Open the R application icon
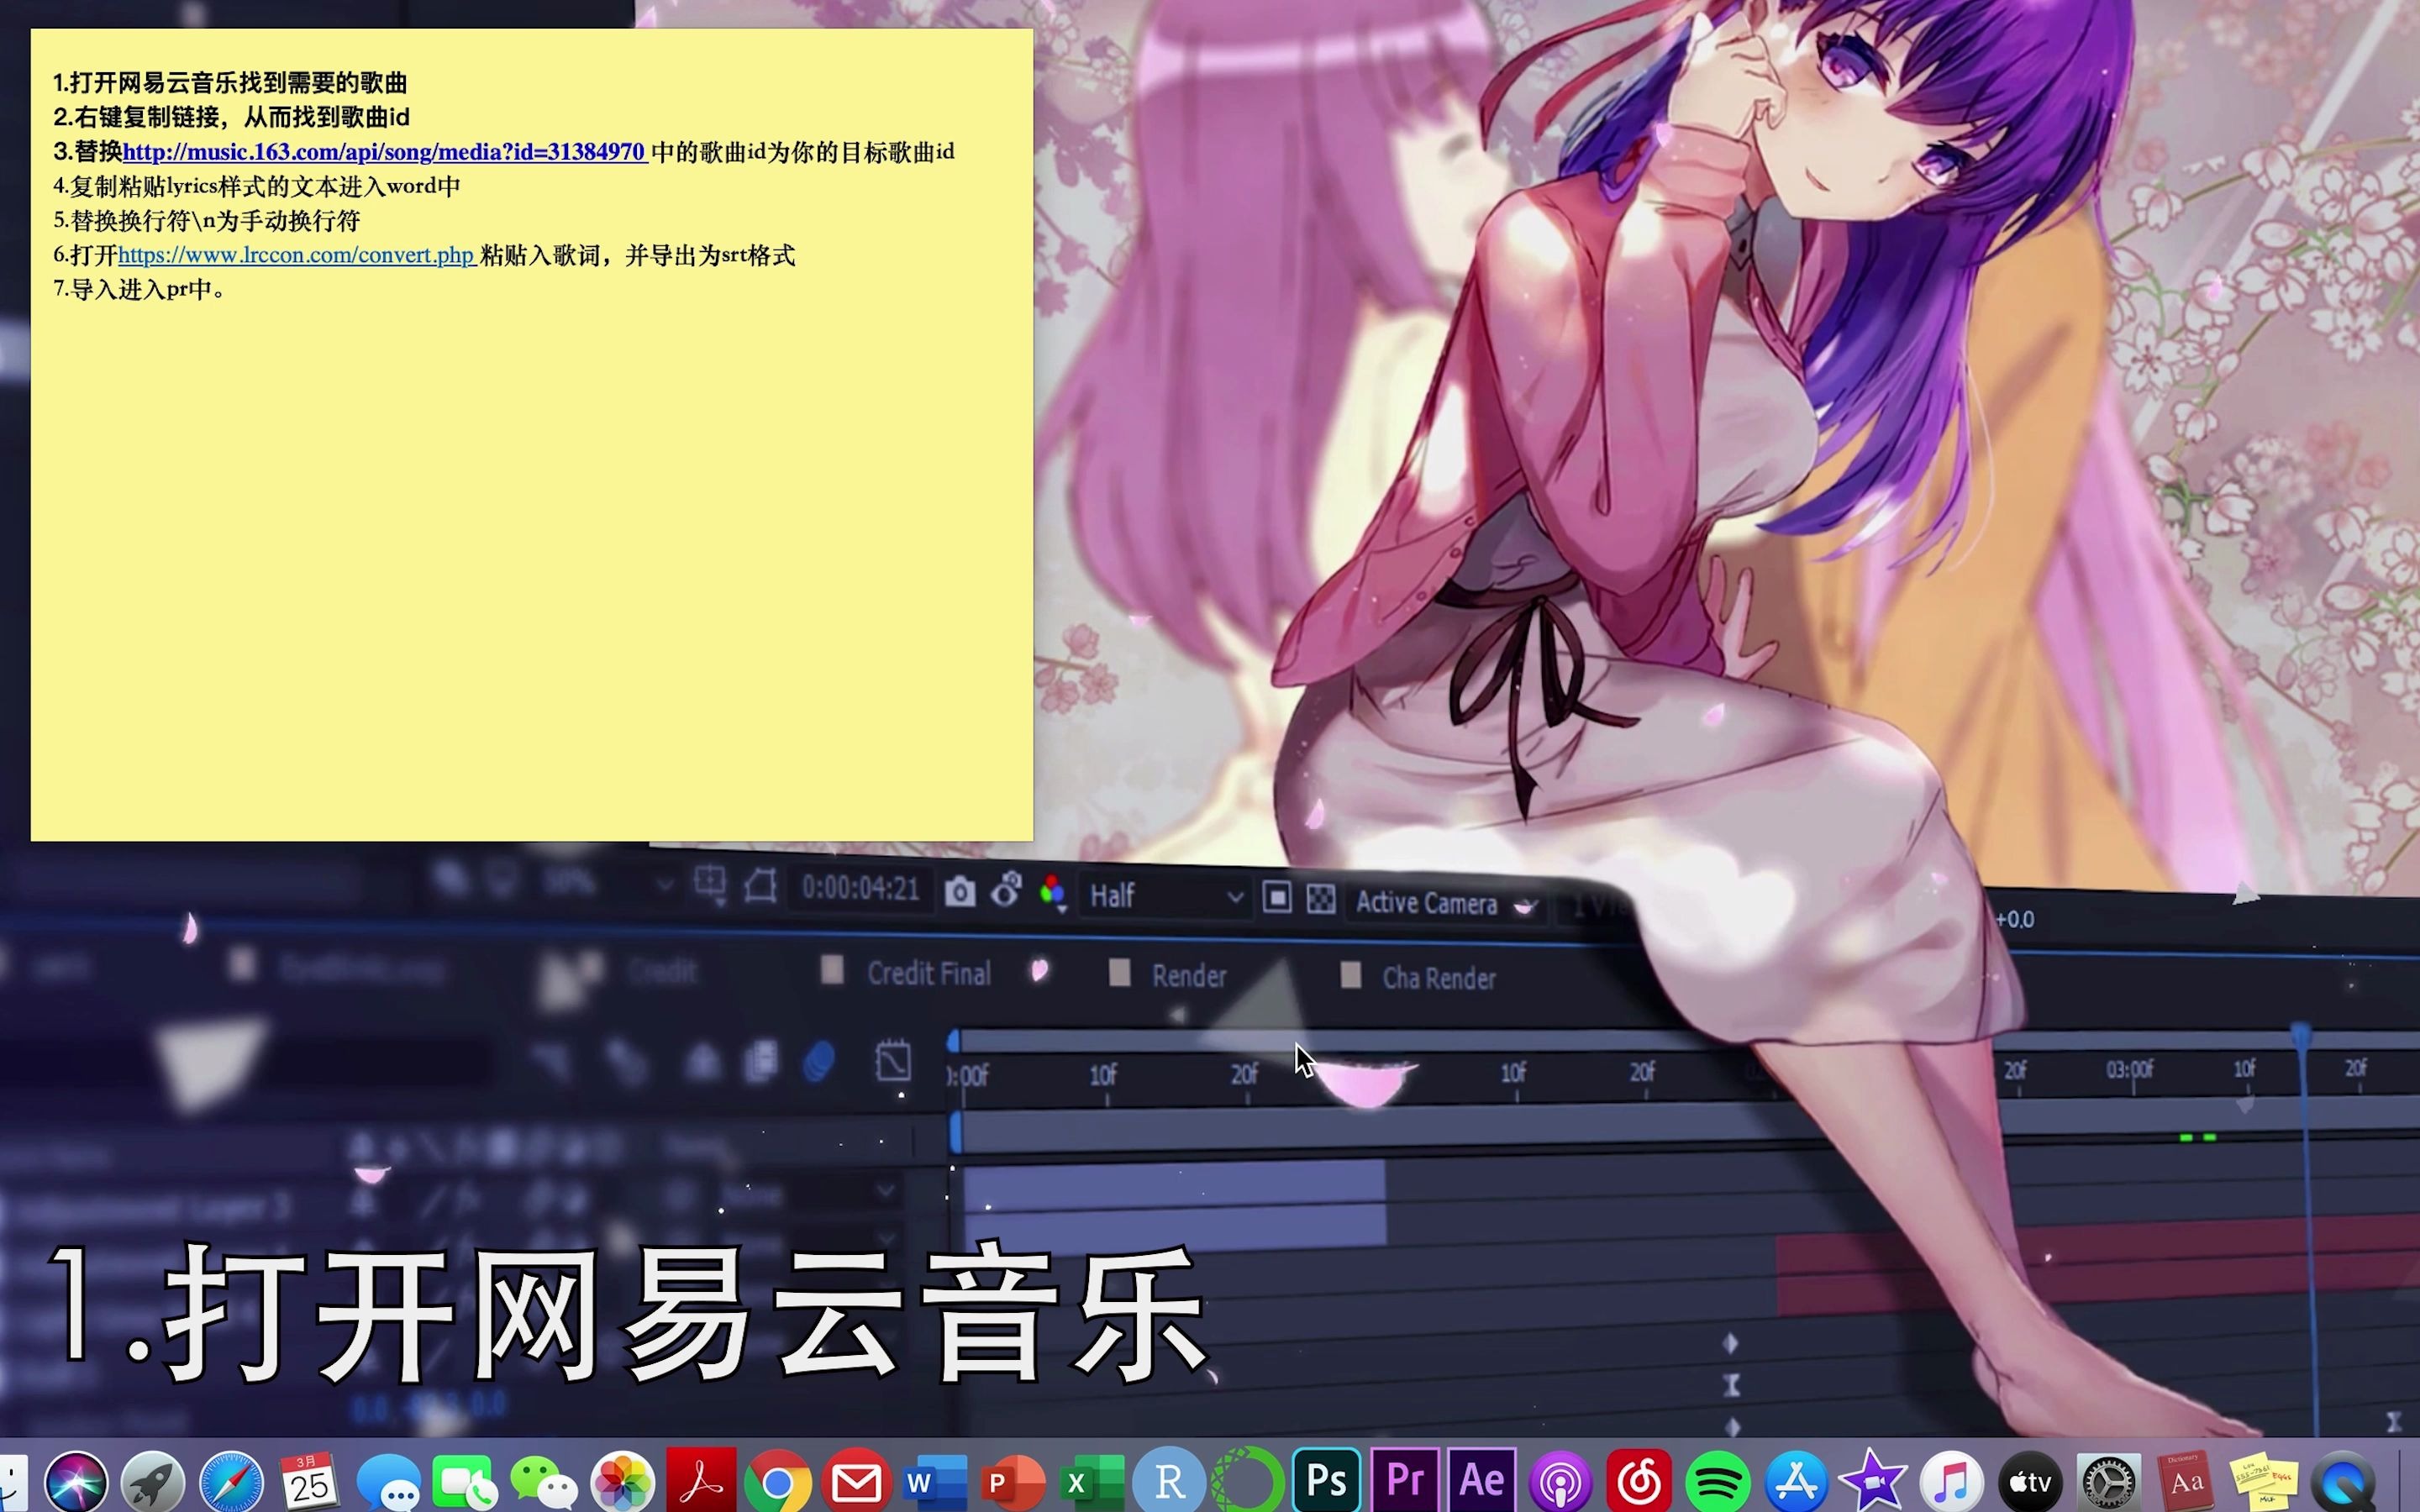The image size is (2420, 1512). pyautogui.click(x=1169, y=1481)
